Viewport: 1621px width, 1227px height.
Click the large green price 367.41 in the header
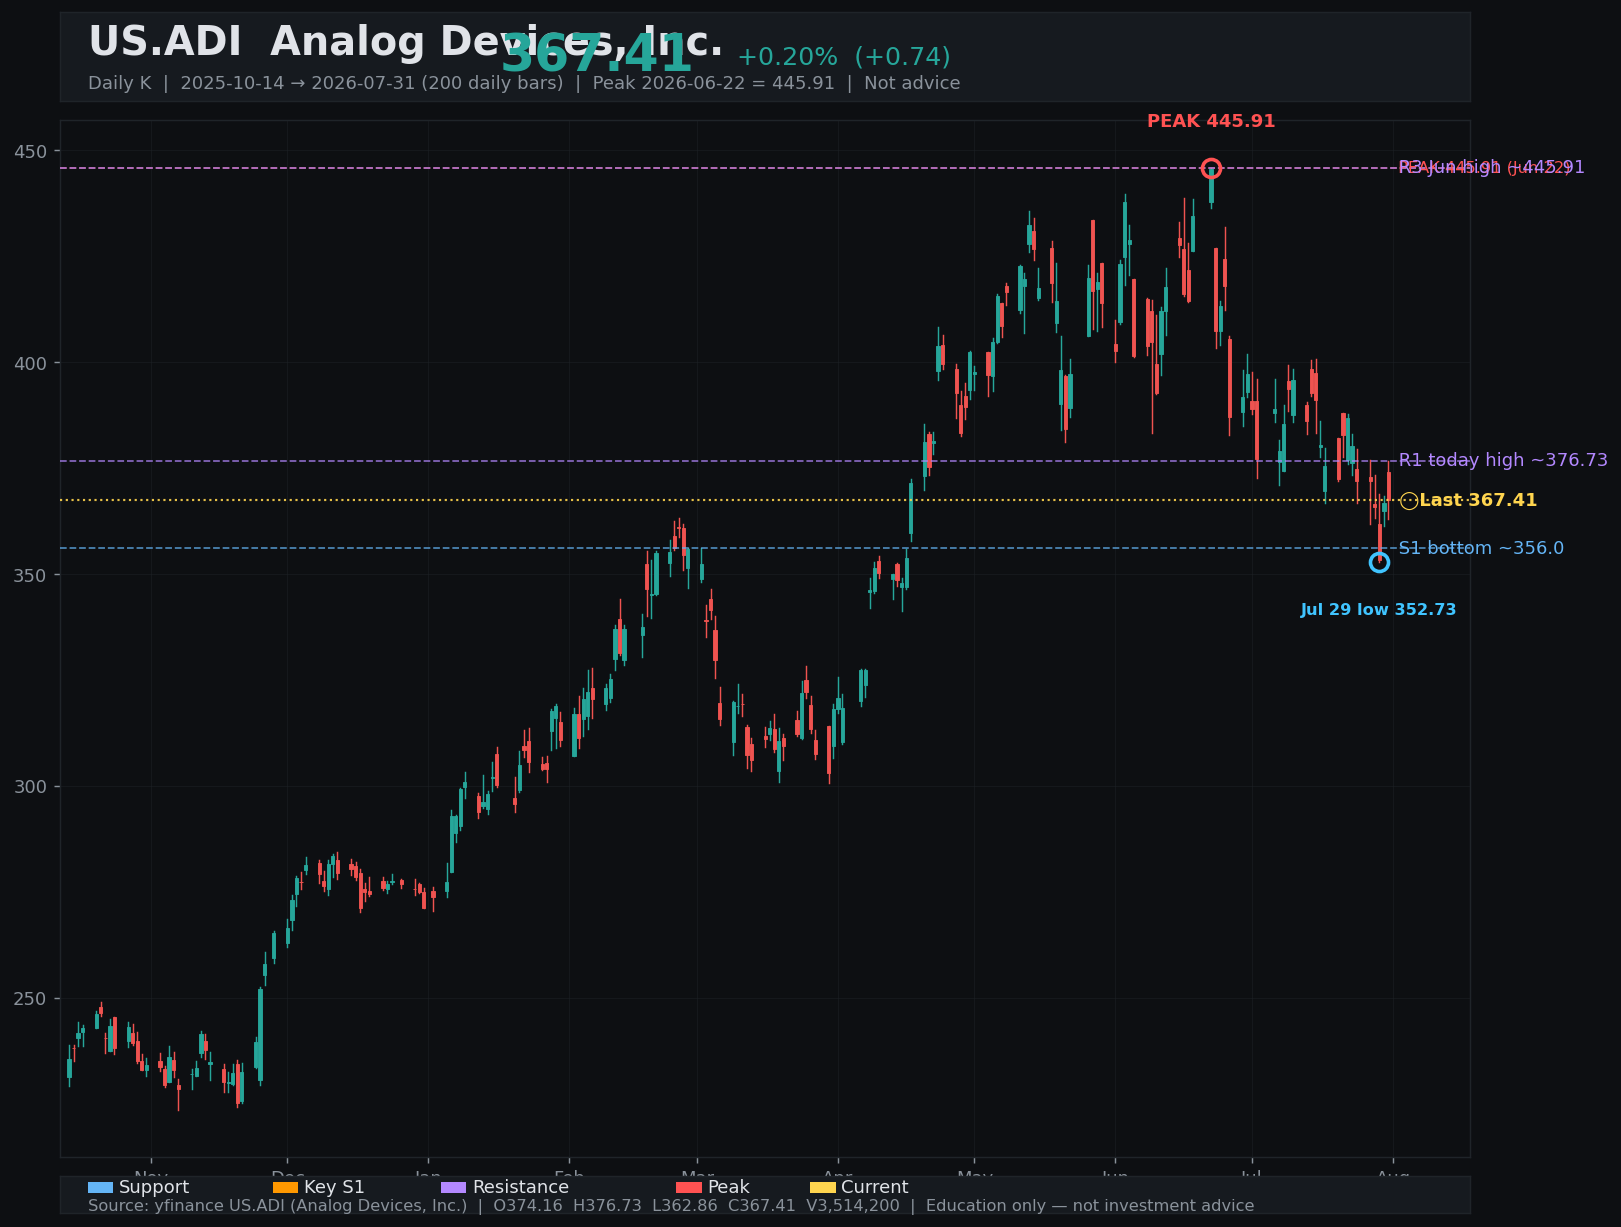click(x=596, y=54)
